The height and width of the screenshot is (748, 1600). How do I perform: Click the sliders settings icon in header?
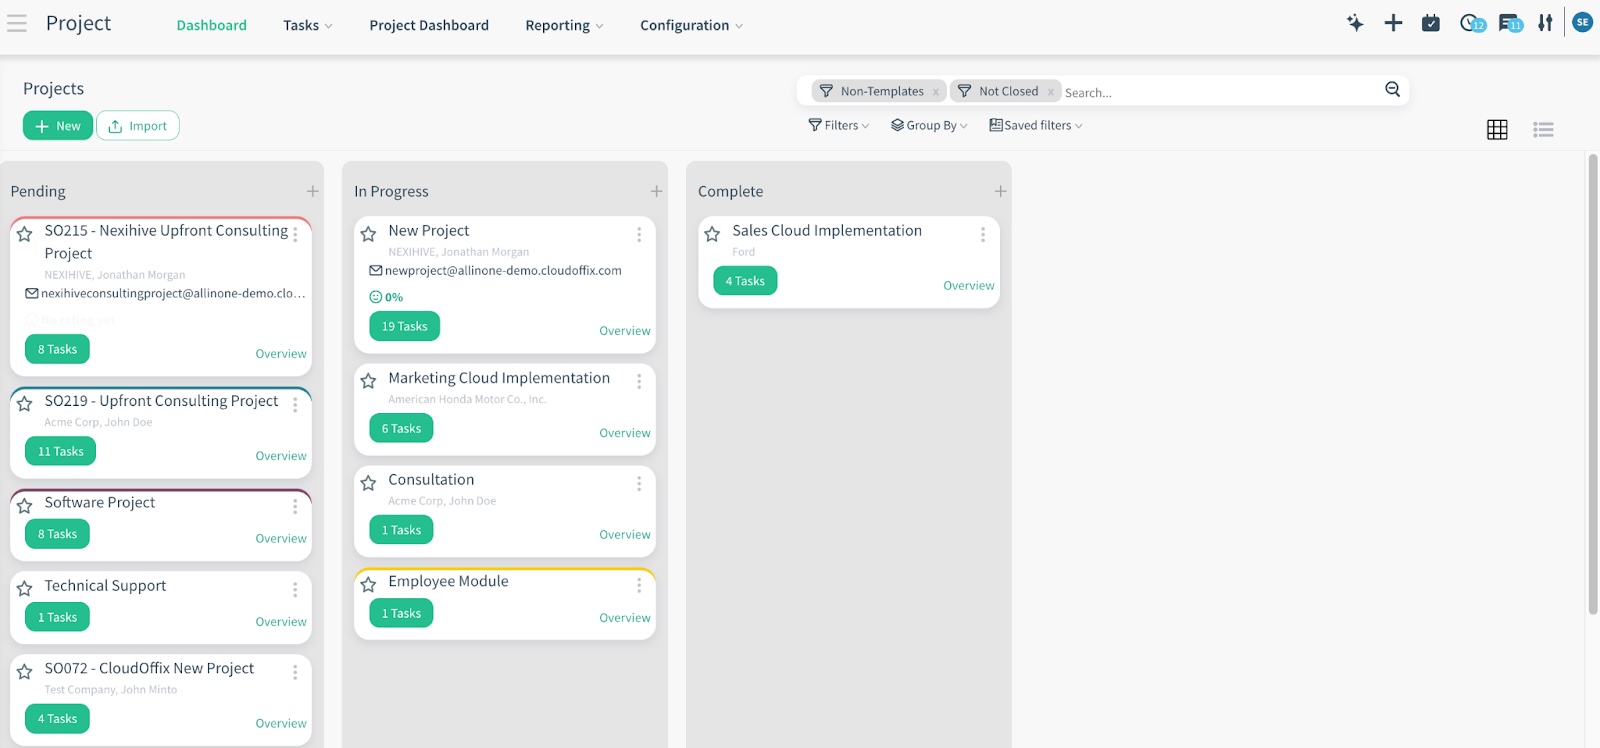pyautogui.click(x=1545, y=23)
